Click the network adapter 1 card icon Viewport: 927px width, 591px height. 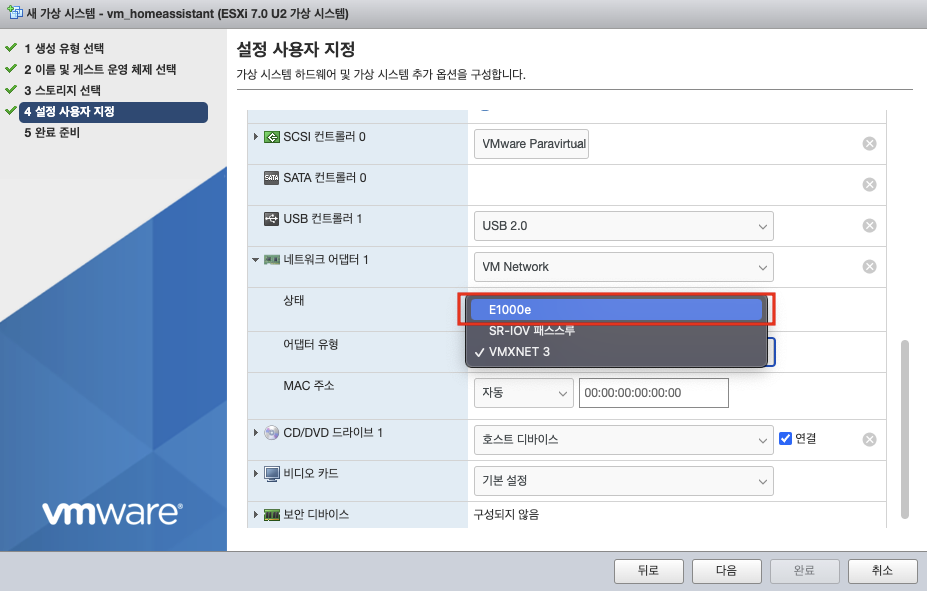coord(271,259)
